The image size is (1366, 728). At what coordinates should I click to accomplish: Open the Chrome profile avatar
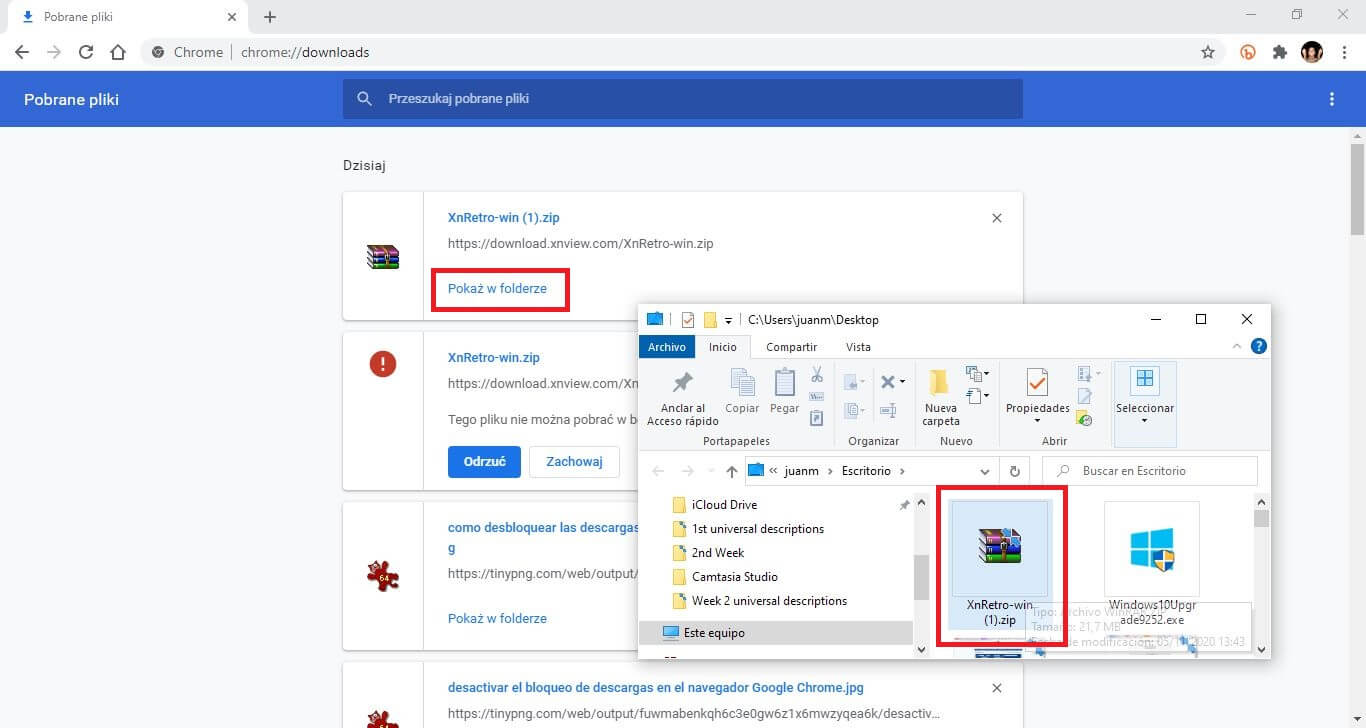click(1311, 52)
